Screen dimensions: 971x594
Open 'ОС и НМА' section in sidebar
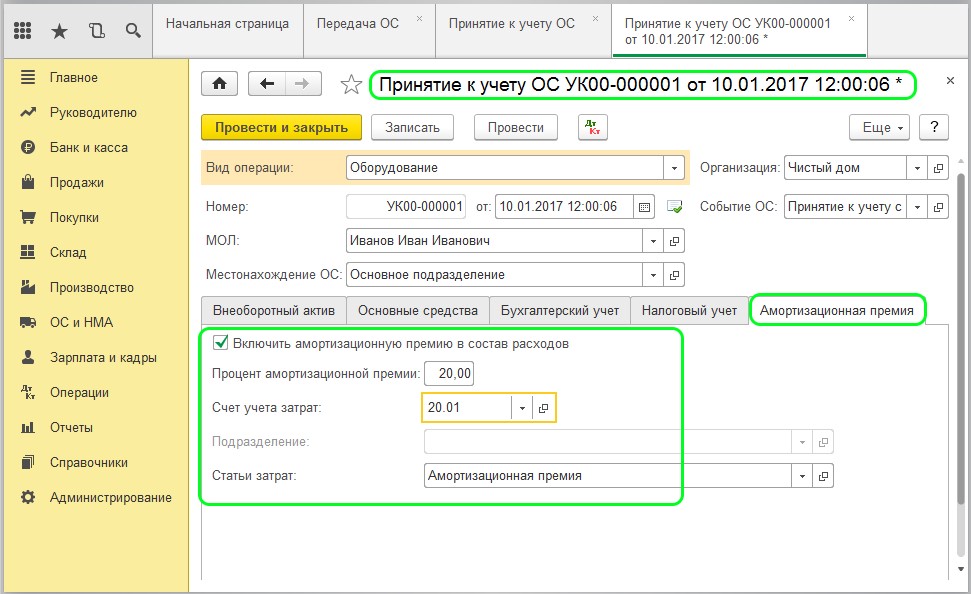(81, 322)
